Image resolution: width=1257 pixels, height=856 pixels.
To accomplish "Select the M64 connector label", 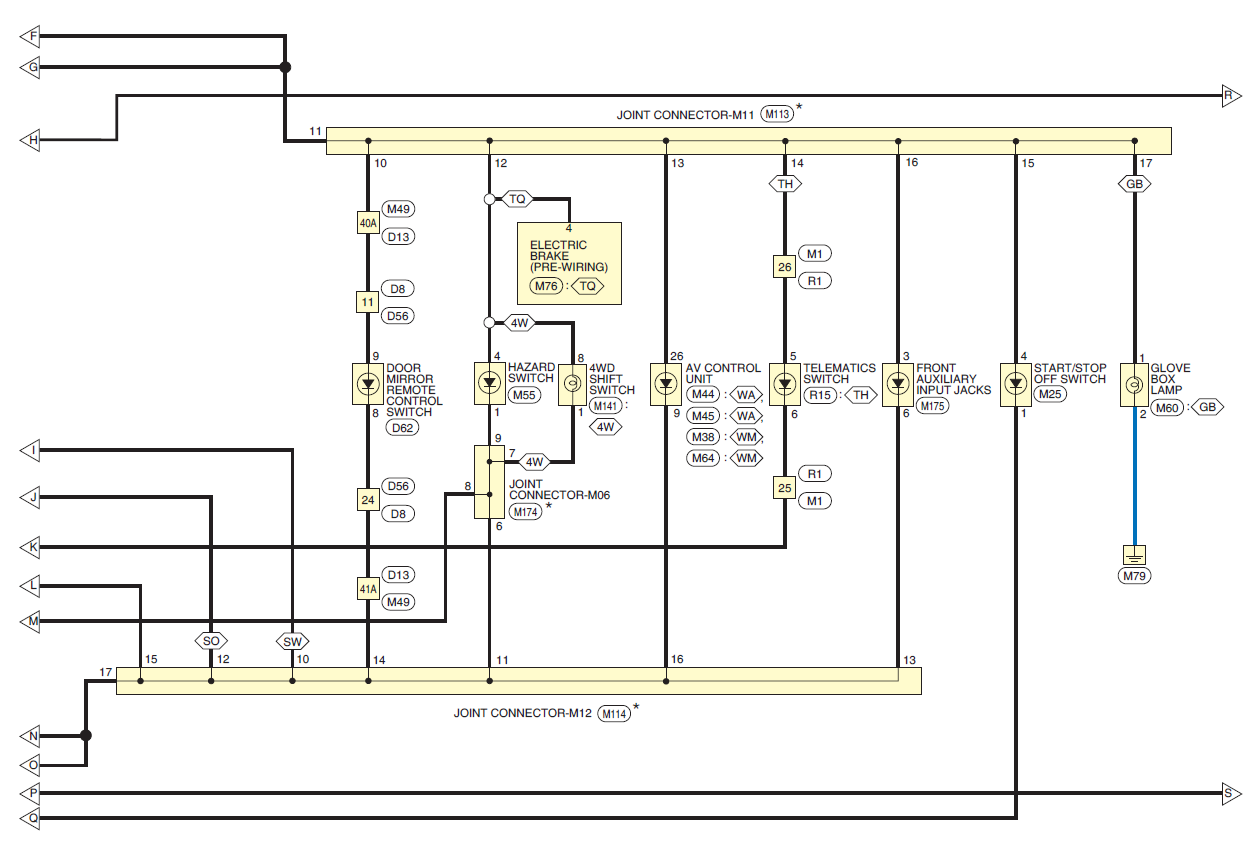I will (x=703, y=458).
